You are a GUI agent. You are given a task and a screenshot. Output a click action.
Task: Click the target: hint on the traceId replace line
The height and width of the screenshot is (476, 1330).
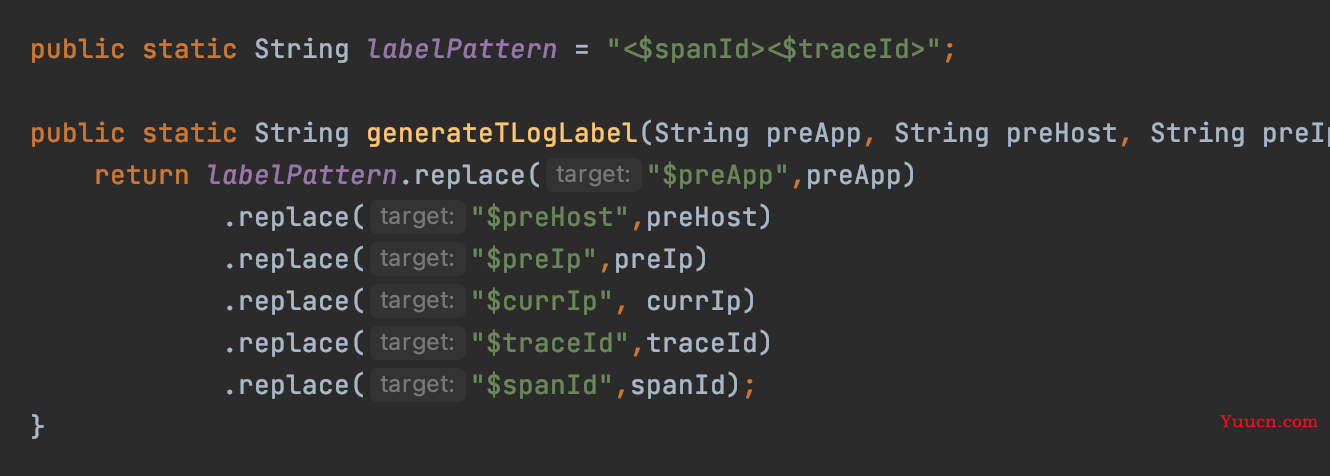pos(418,343)
